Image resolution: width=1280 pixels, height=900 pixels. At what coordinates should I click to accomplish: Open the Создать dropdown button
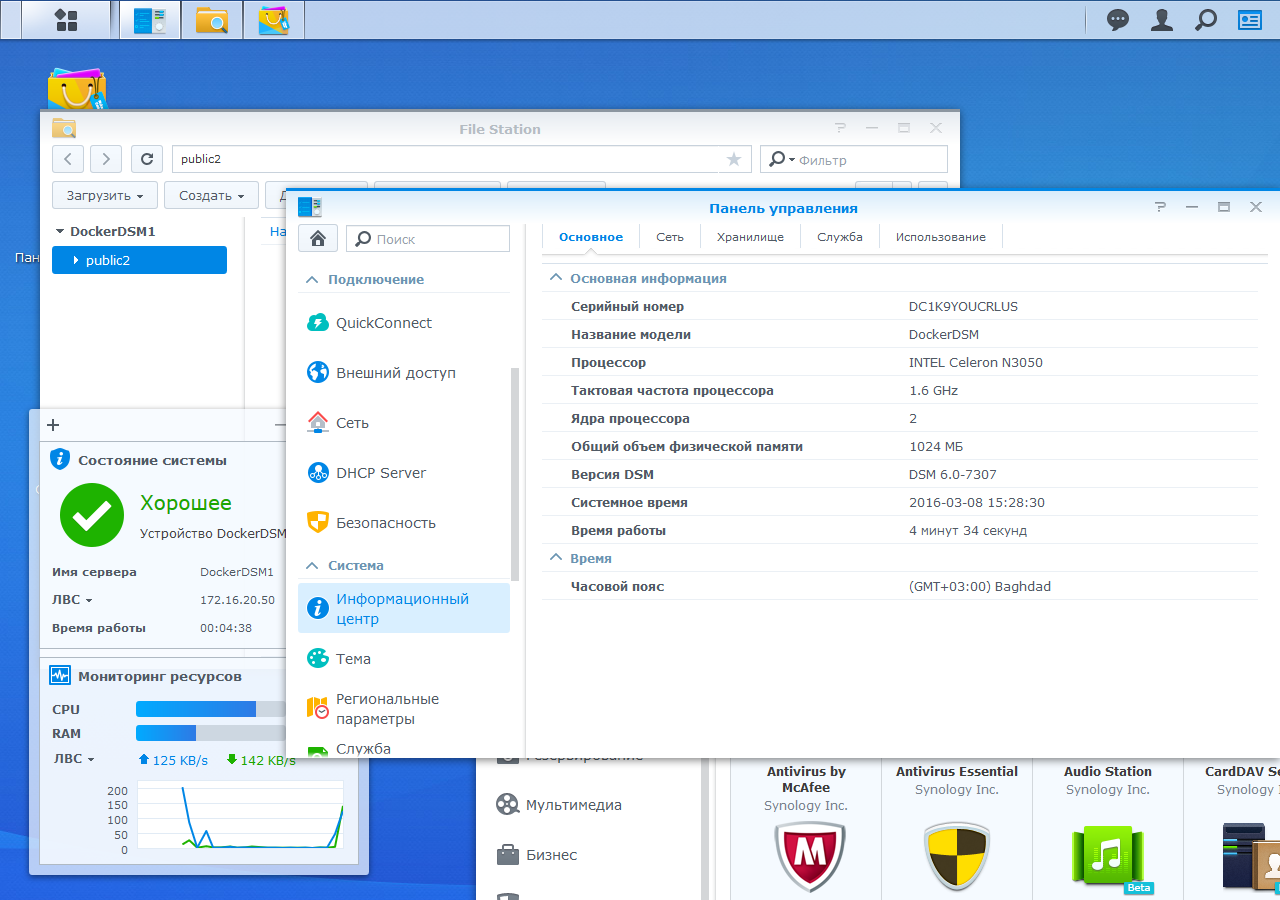211,195
